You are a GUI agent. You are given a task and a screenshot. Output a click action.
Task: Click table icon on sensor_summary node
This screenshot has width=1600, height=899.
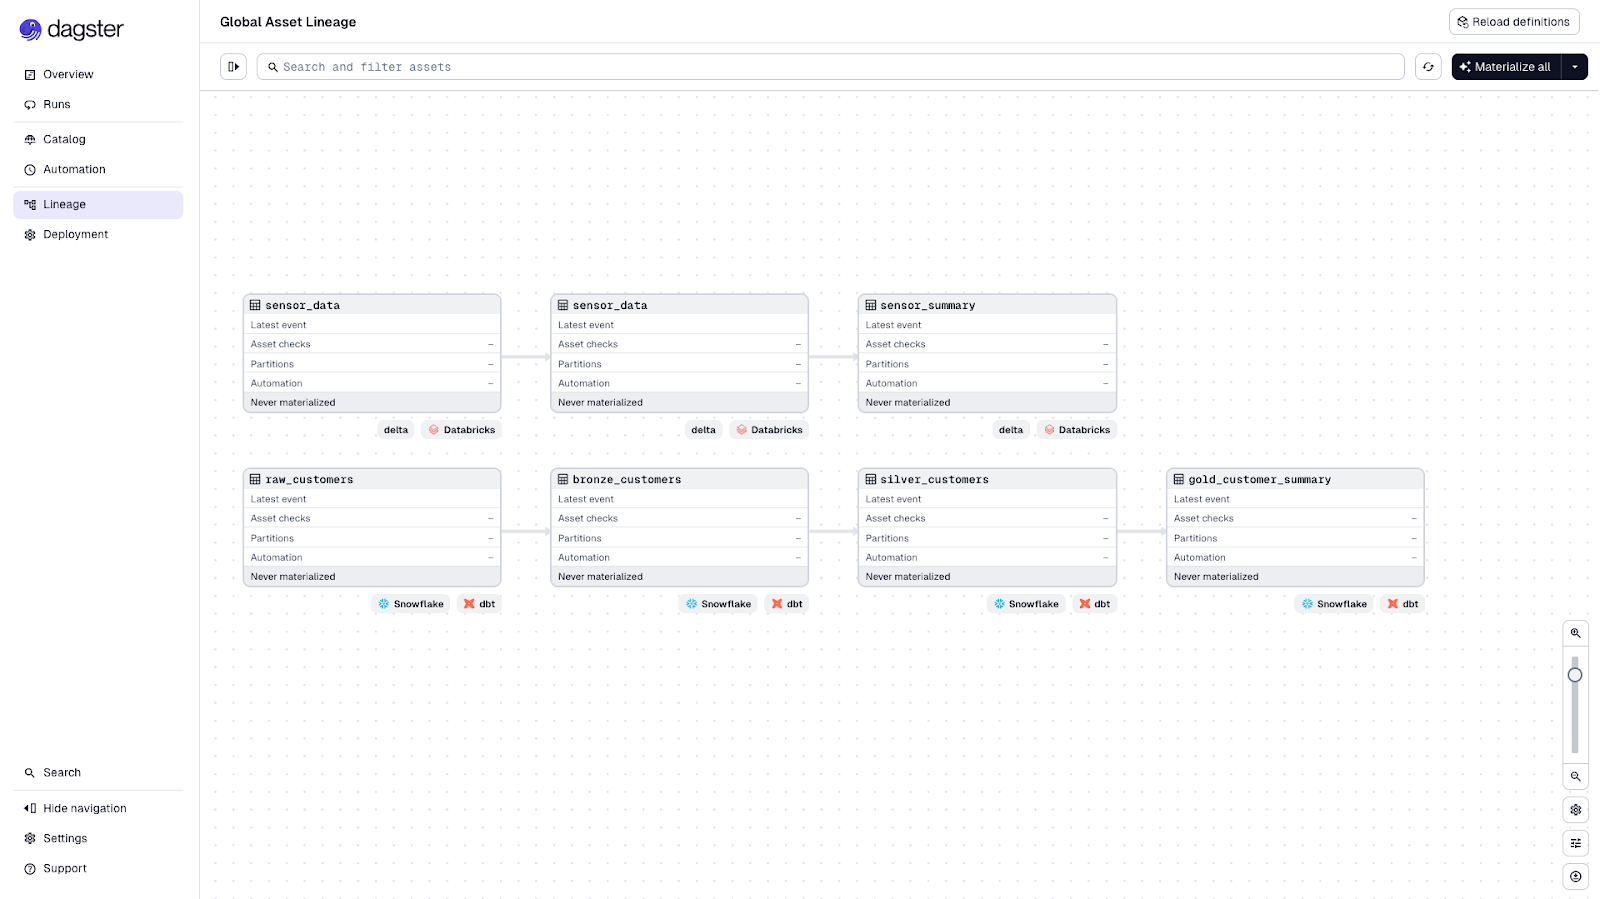871,306
